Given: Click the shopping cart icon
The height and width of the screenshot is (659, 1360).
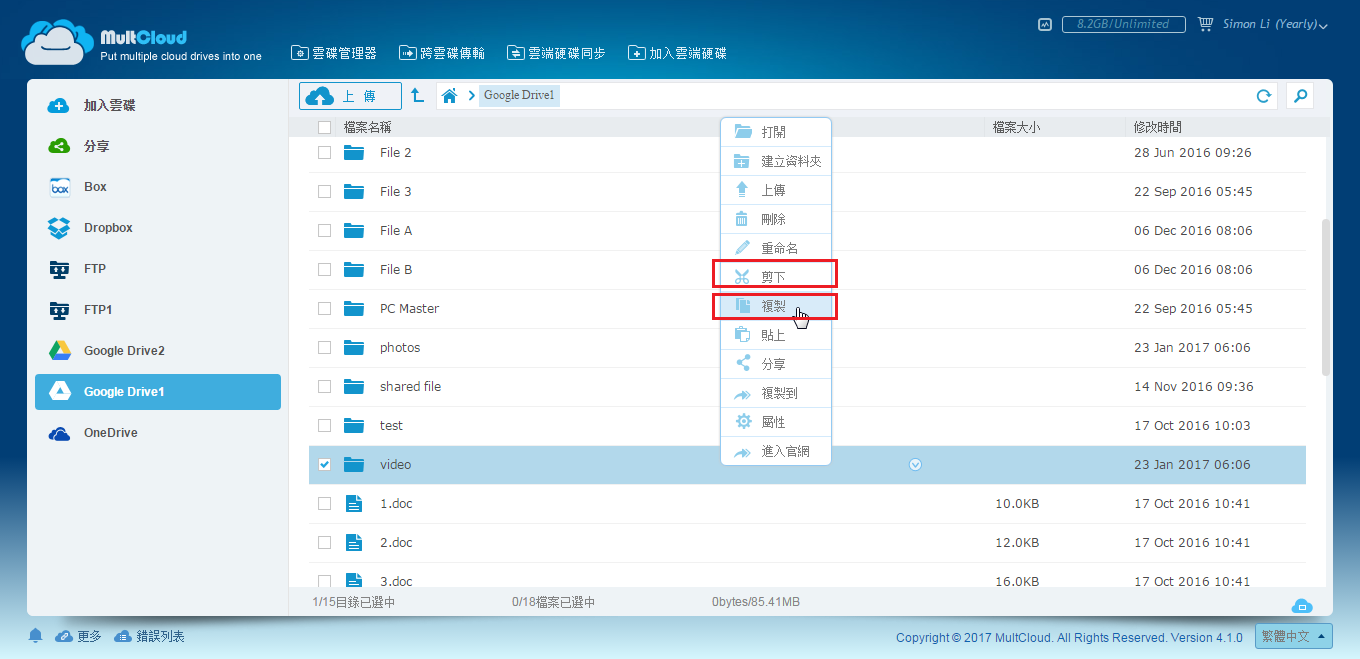Looking at the screenshot, I should pyautogui.click(x=1205, y=24).
